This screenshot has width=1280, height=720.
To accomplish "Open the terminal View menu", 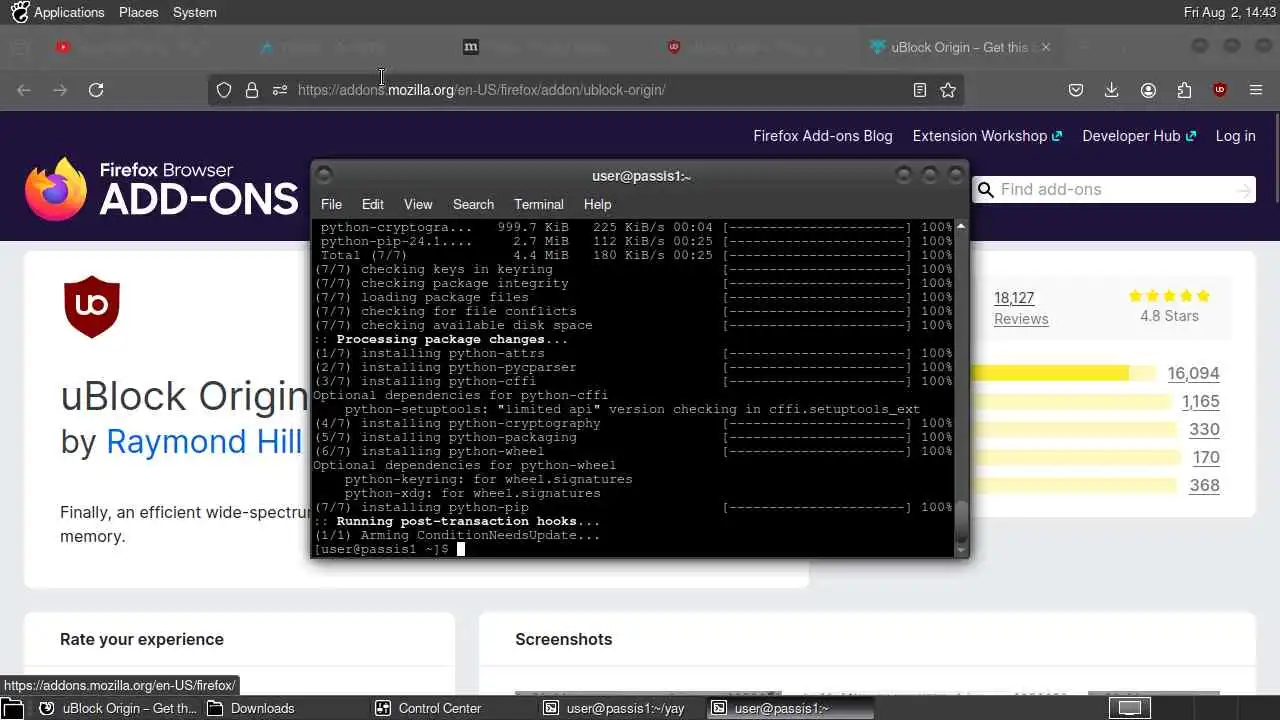I will click(x=418, y=204).
